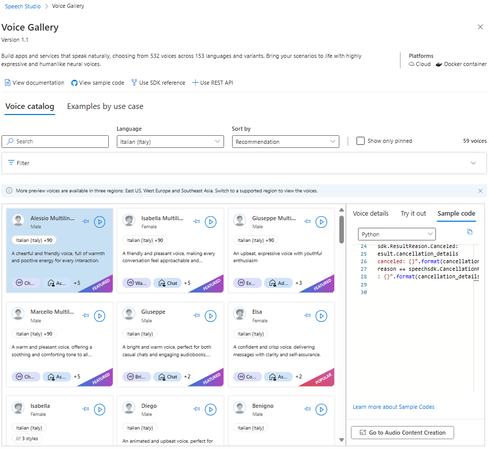Click the Chat style tag on Giuseppe card
Image resolution: width=489 pixels, height=449 pixels.
[x=167, y=377]
